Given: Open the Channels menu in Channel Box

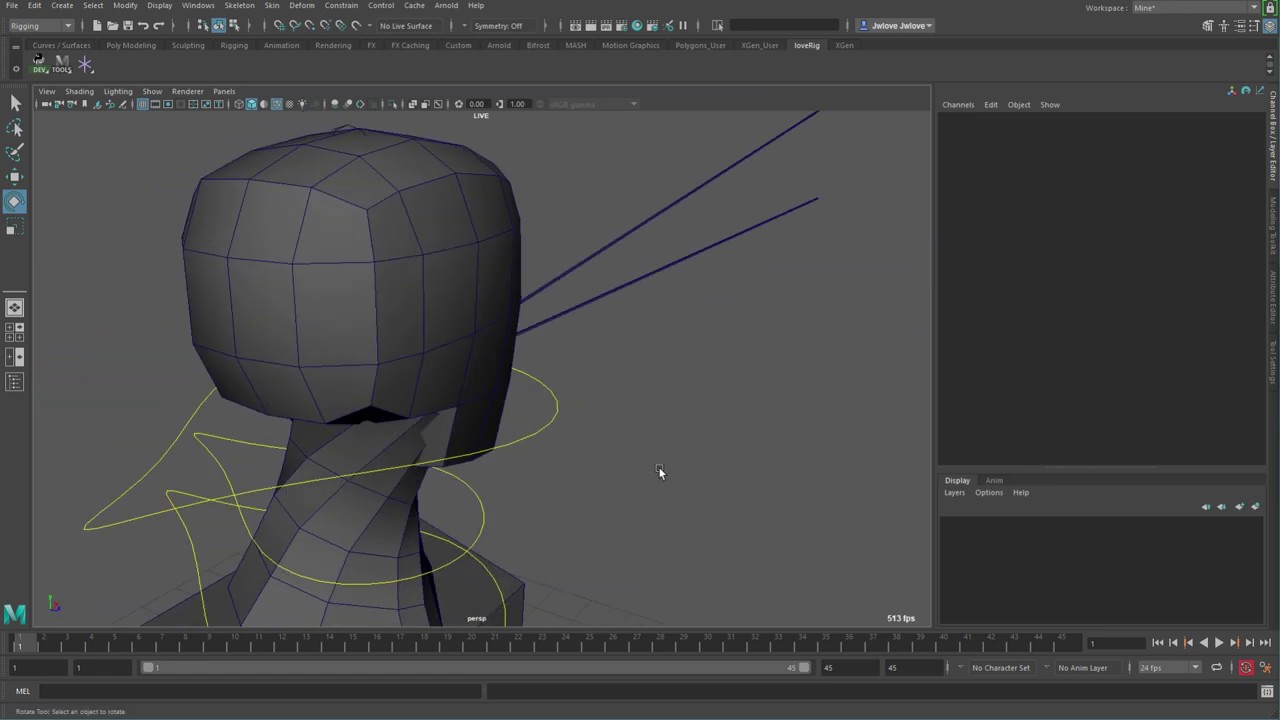Looking at the screenshot, I should pyautogui.click(x=957, y=104).
